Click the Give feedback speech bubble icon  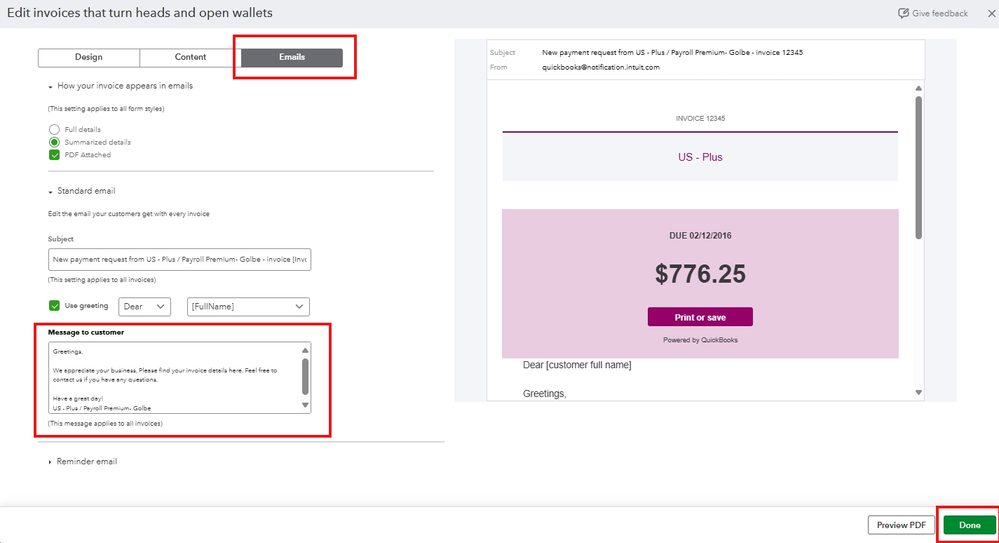point(903,13)
